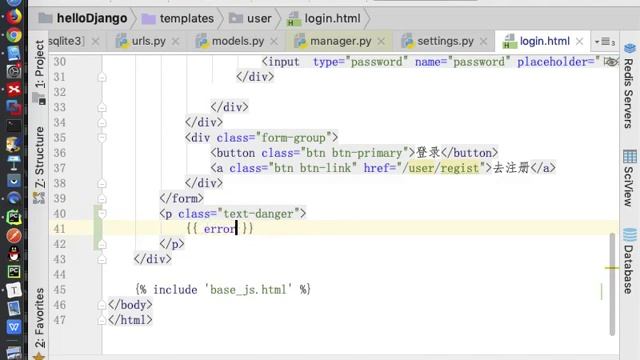The image size is (640, 360).
Task: Open Firefox from the dock
Action: [x=14, y=17]
